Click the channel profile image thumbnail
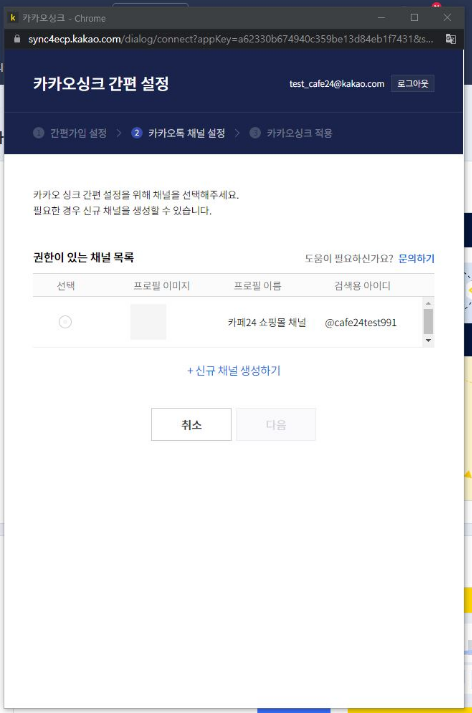 coord(148,322)
